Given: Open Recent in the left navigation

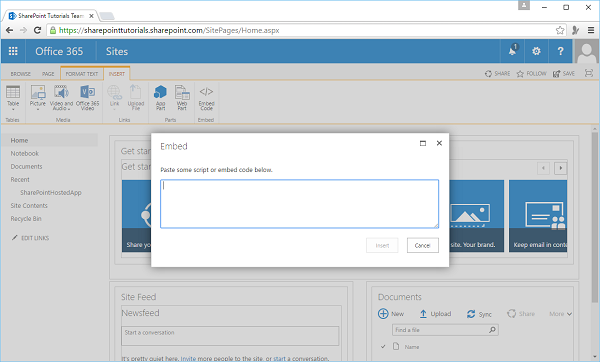Looking at the screenshot, I should (x=20, y=179).
